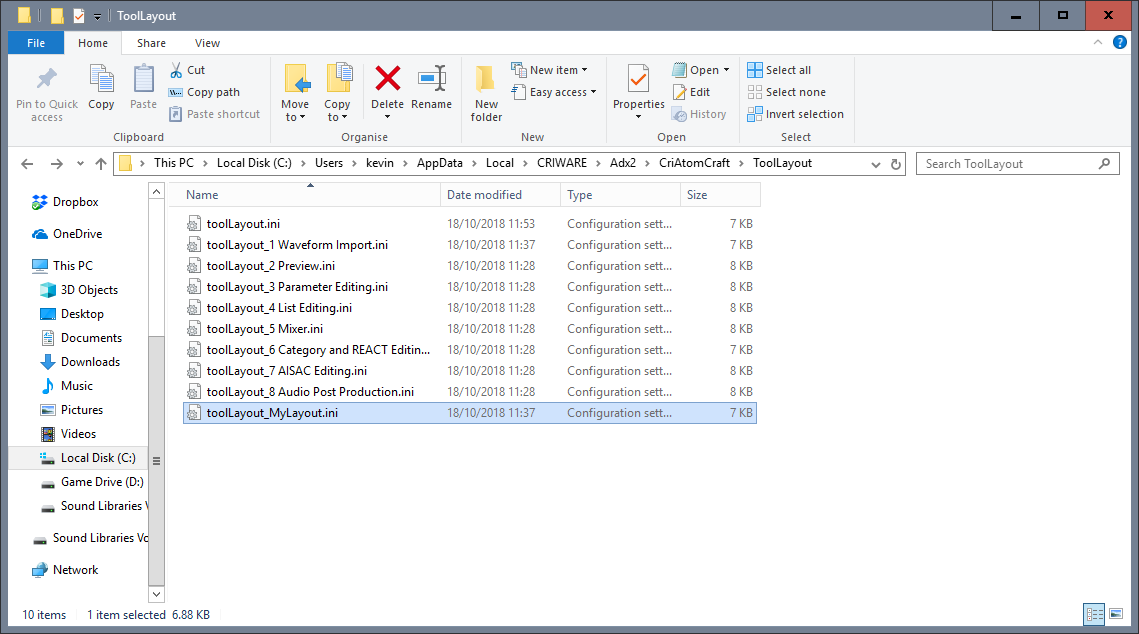Select toolLayout_5 Mixer.ini file
Viewport: 1139px width, 634px height.
point(469,329)
